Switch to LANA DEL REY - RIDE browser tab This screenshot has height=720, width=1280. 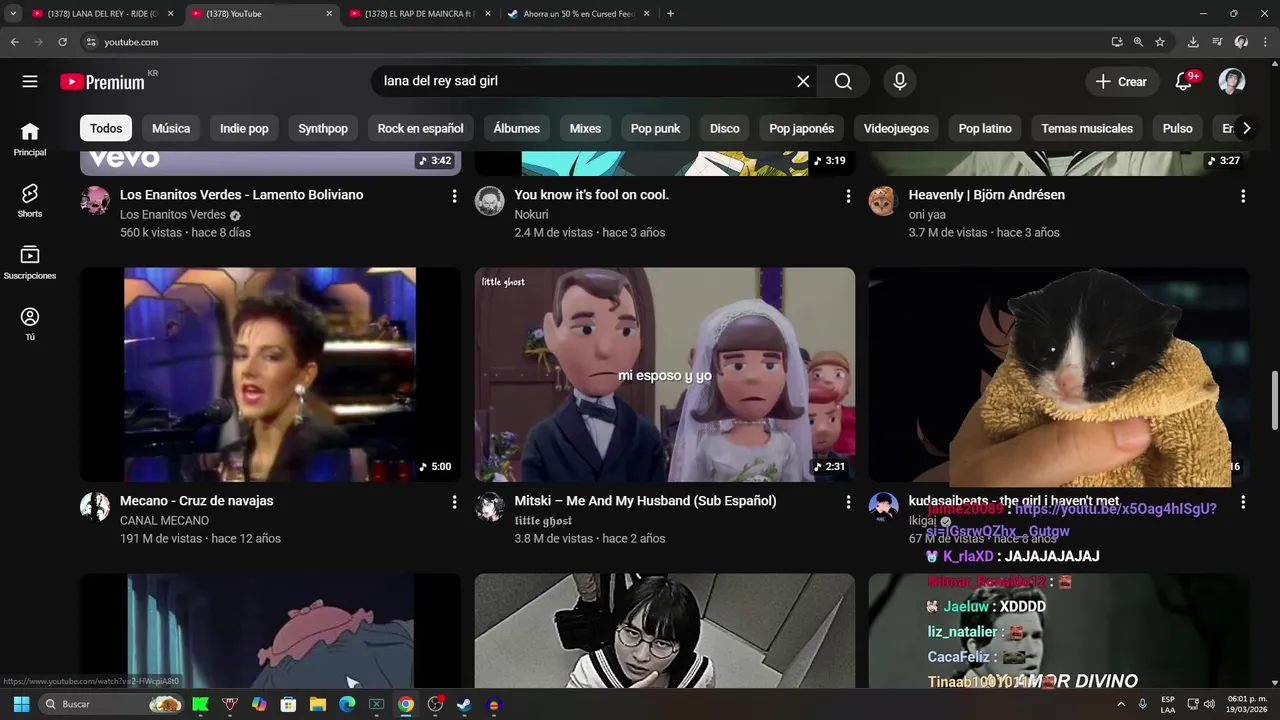tap(103, 14)
